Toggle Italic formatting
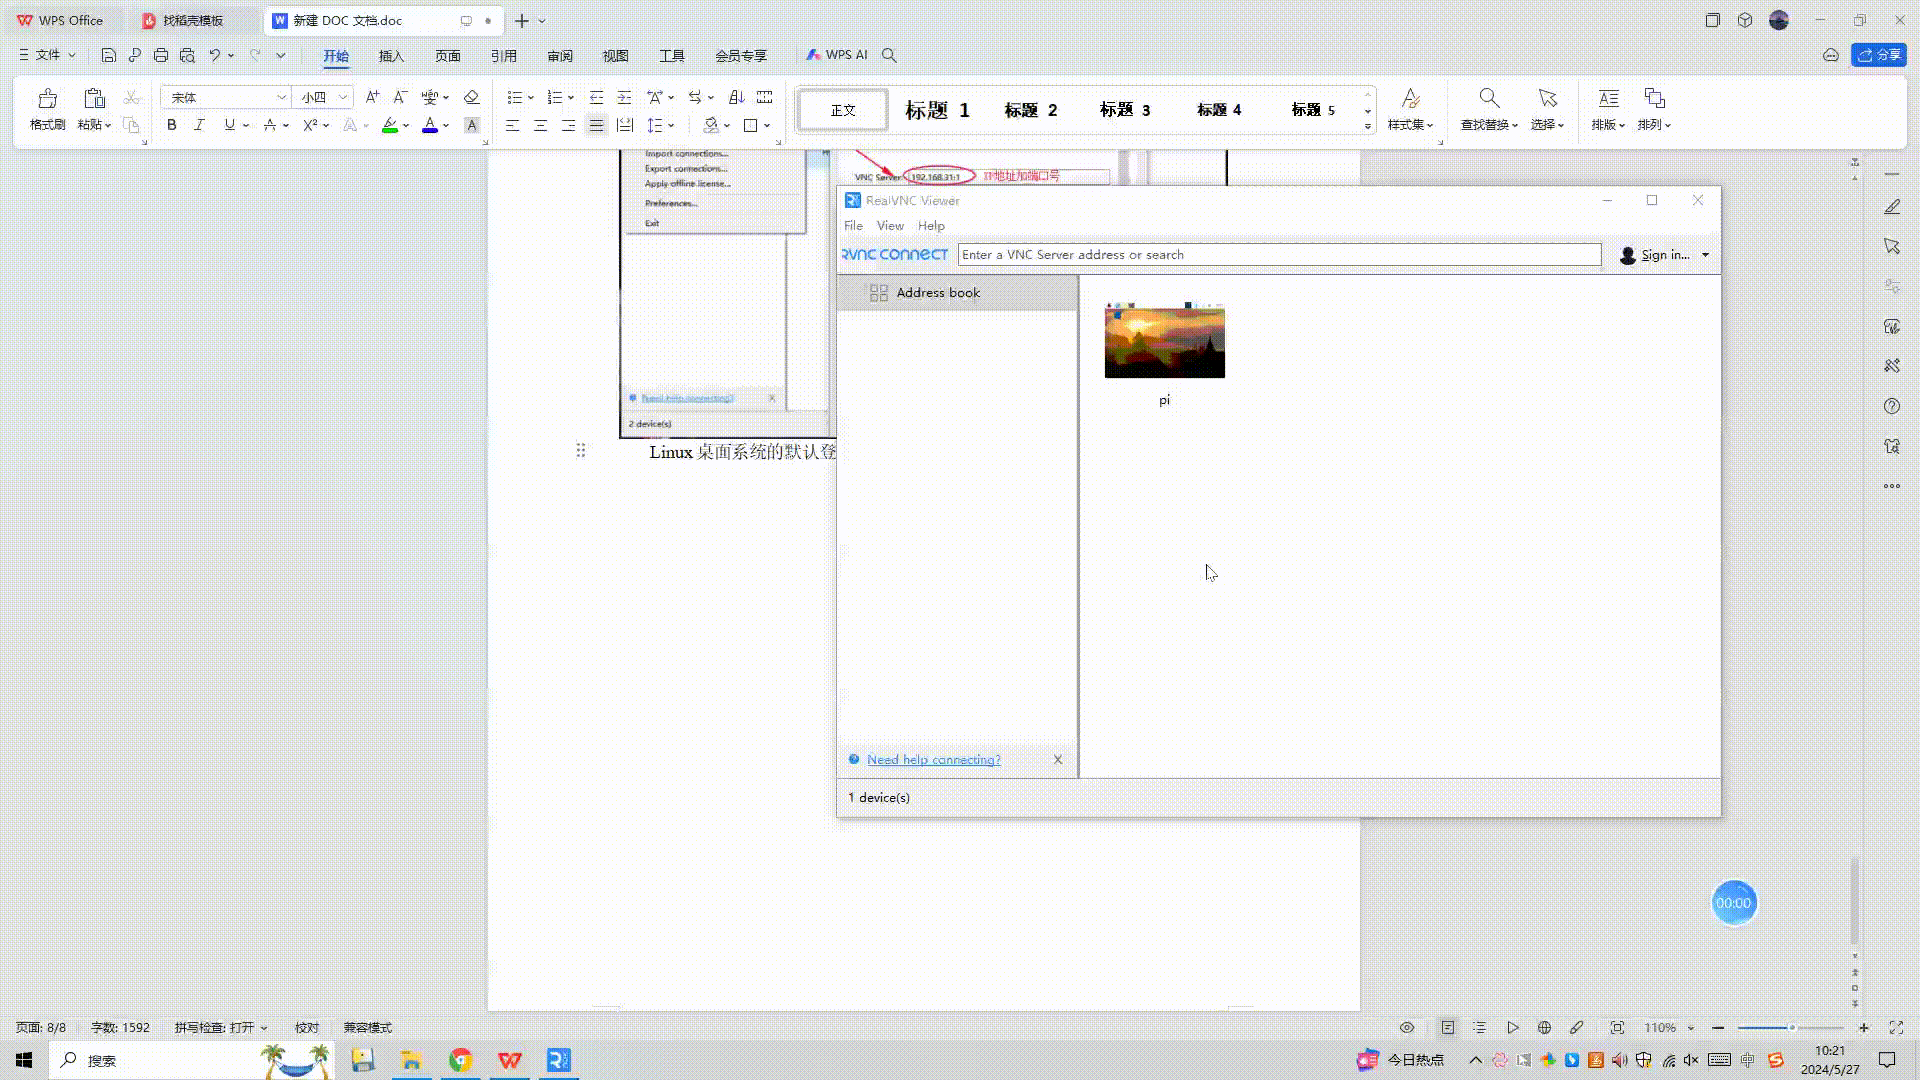 click(x=199, y=125)
